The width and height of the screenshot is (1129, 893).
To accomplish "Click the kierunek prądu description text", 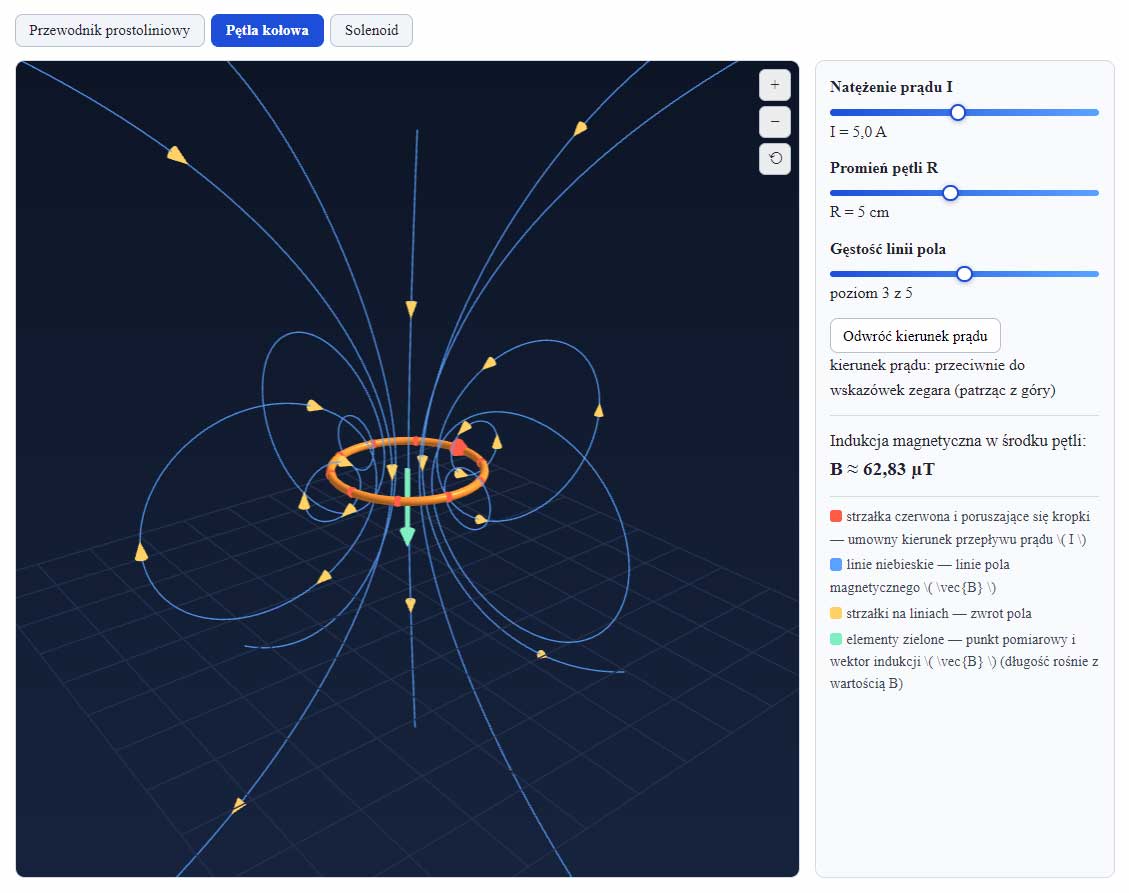I will pos(943,378).
